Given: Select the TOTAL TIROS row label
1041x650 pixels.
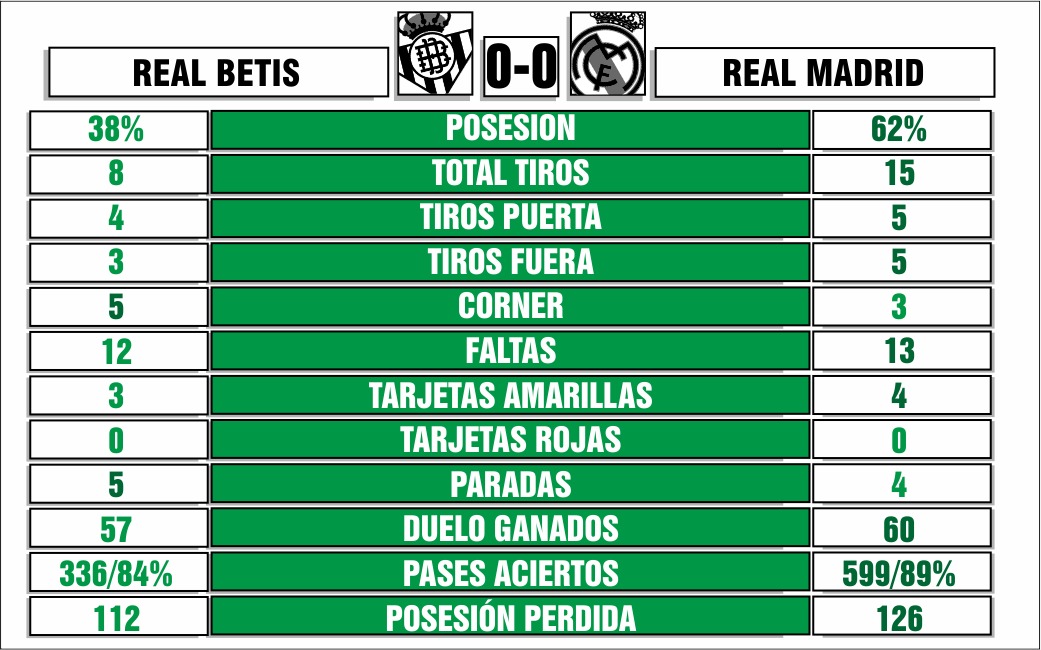Looking at the screenshot, I should 510,173.
